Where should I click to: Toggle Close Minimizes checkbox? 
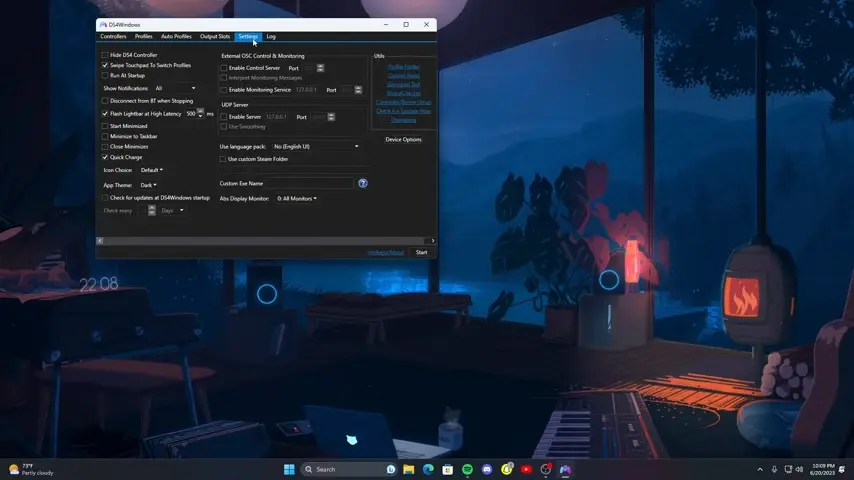(x=105, y=147)
